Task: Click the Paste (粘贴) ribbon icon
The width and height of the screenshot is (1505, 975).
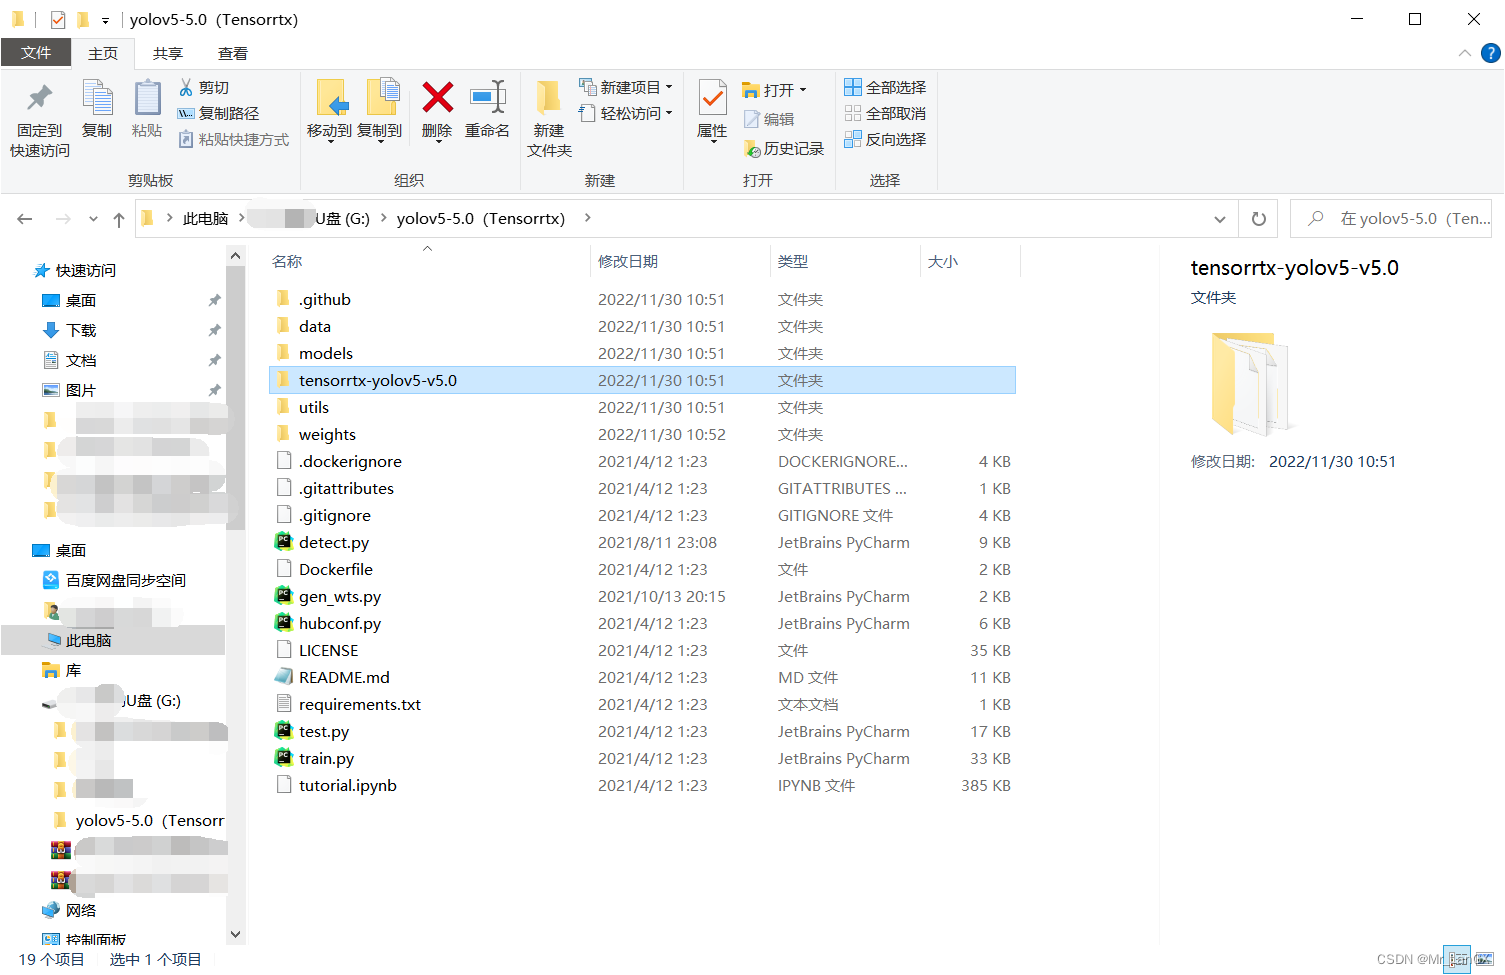Action: (x=147, y=98)
